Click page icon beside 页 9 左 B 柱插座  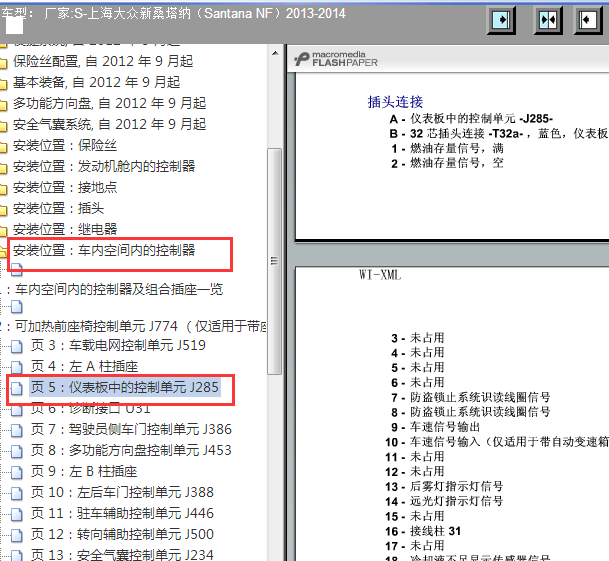[16, 472]
